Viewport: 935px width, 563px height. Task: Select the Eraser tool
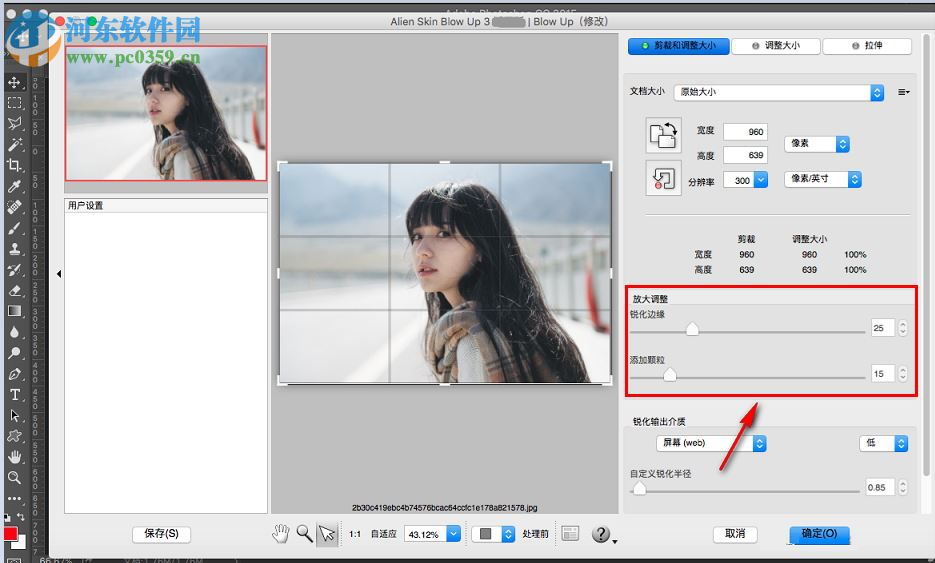point(14,290)
